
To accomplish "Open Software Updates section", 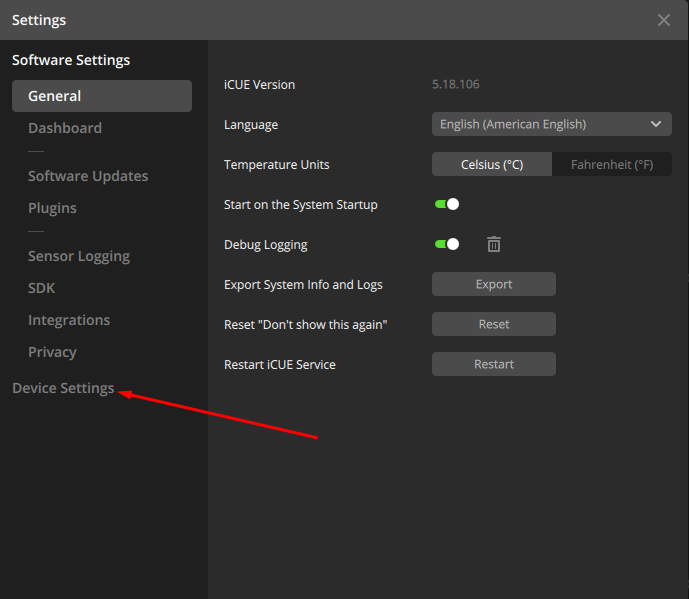I will 88,176.
